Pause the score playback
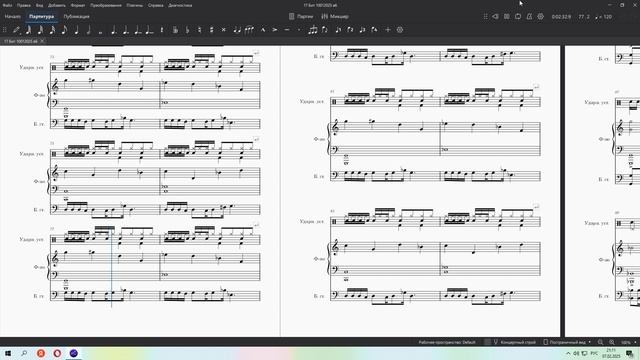The height and width of the screenshot is (360, 640). click(507, 17)
